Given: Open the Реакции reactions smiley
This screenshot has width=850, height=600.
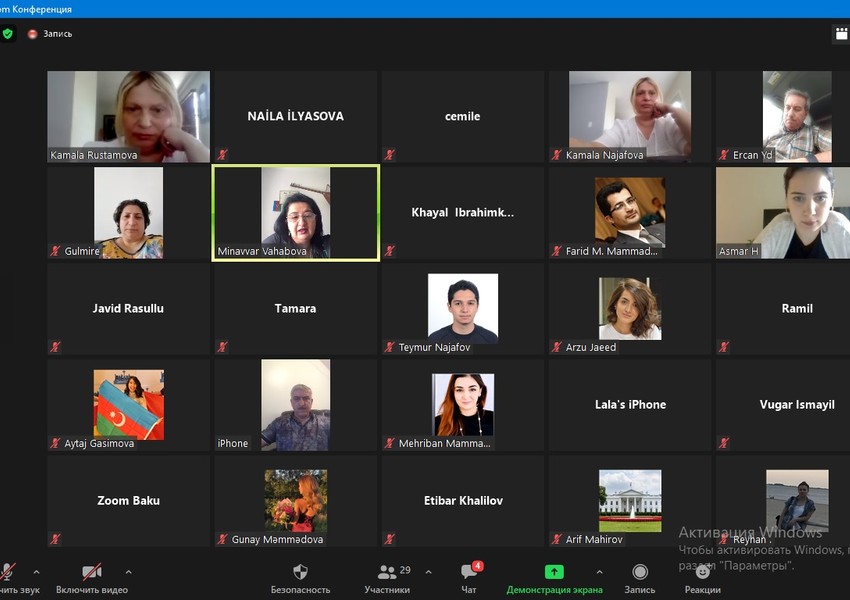Looking at the screenshot, I should click(702, 573).
